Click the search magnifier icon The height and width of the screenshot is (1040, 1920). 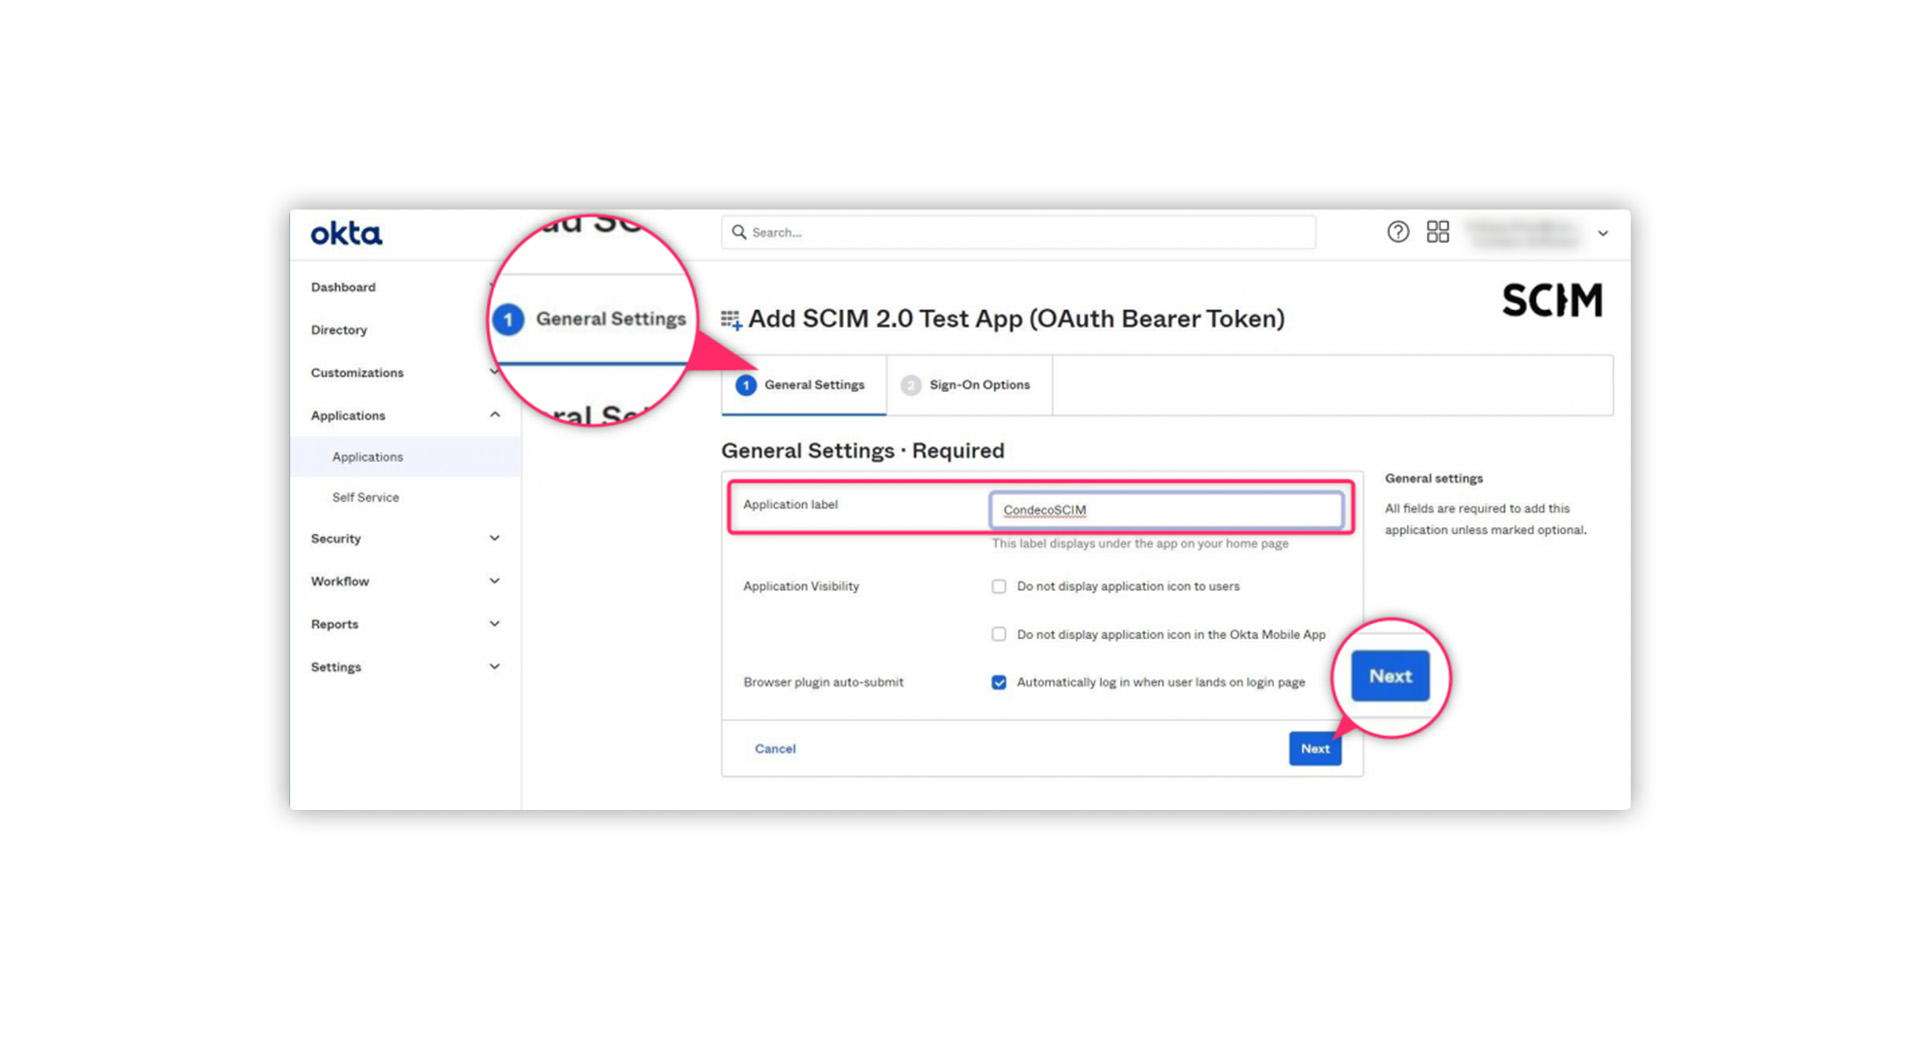pyautogui.click(x=739, y=232)
